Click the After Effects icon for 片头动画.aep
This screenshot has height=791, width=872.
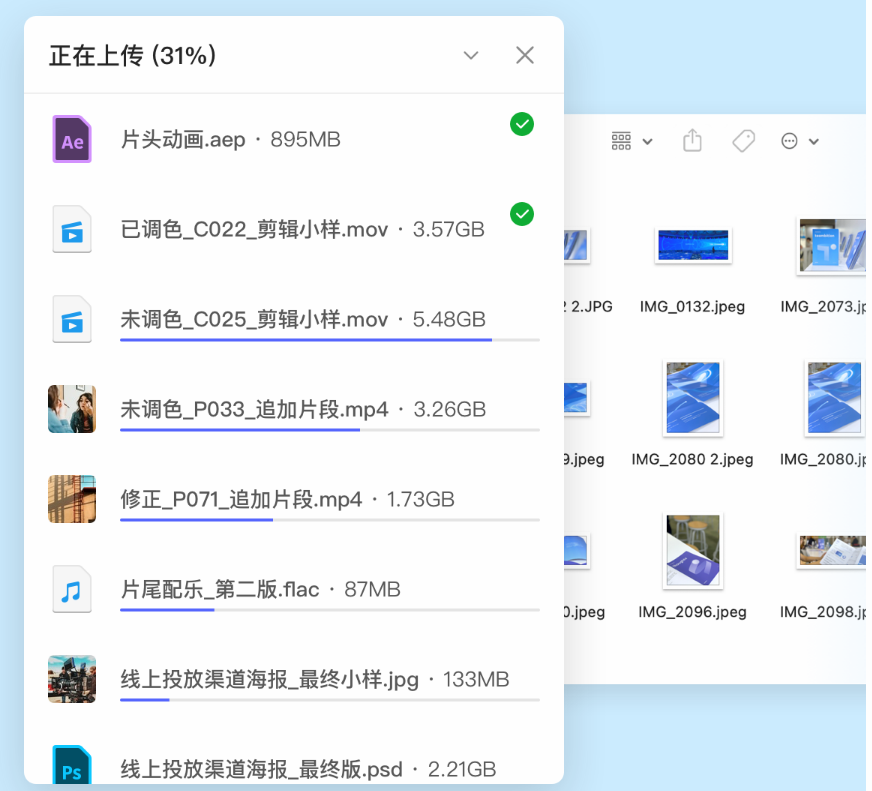pyautogui.click(x=72, y=139)
